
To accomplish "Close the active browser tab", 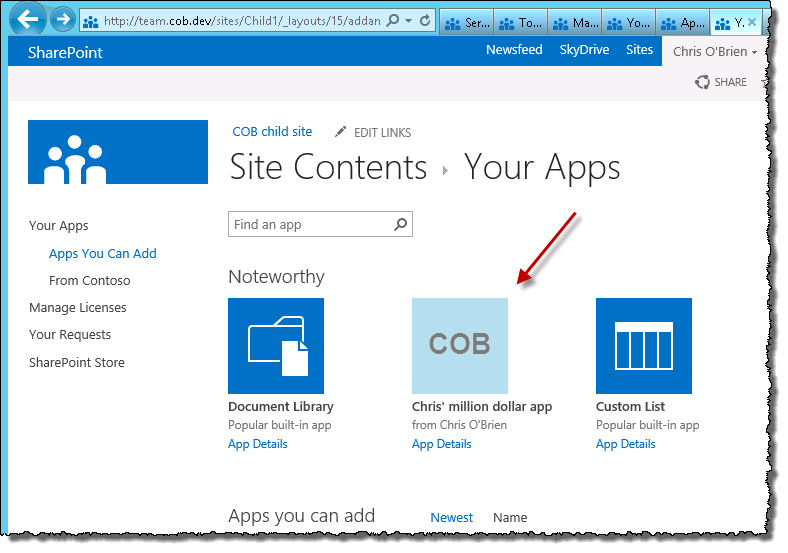I will (752, 22).
